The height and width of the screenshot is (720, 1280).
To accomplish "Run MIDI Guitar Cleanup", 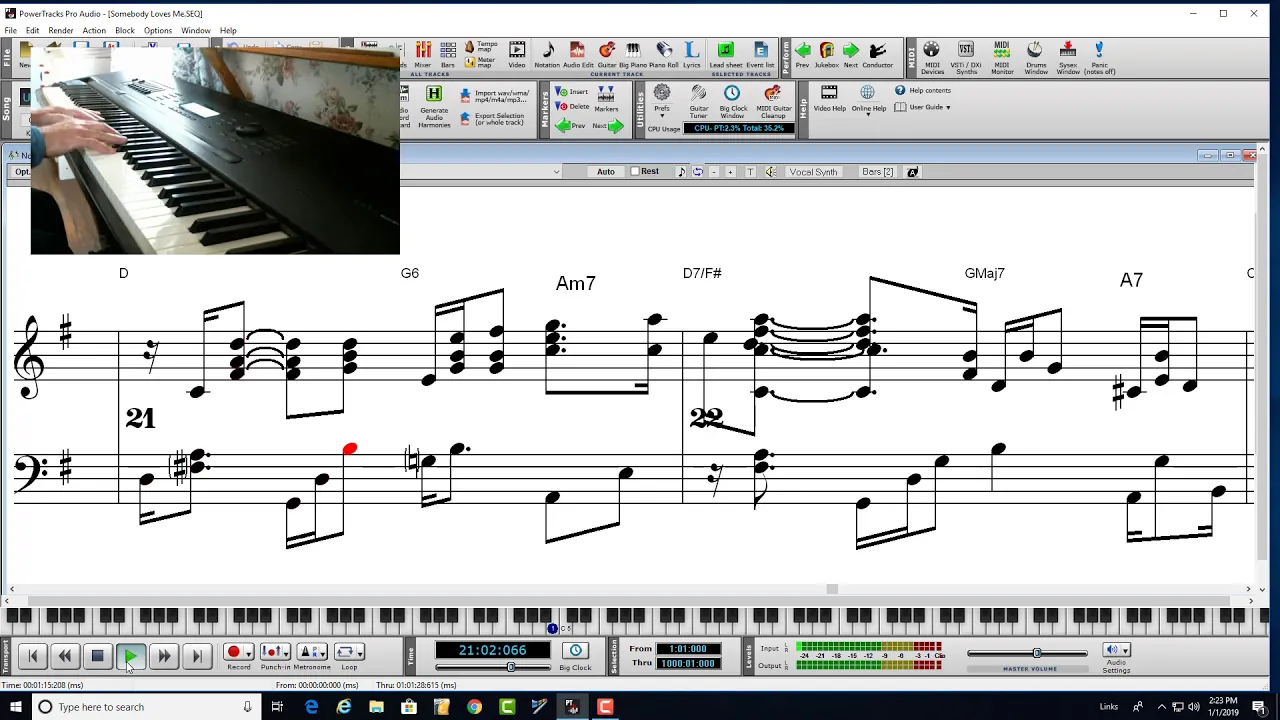I will pos(773,102).
